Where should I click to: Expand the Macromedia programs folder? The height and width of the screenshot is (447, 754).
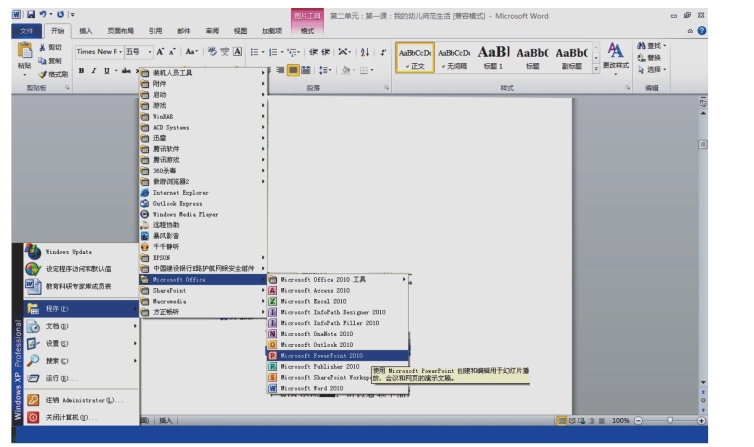pos(203,301)
